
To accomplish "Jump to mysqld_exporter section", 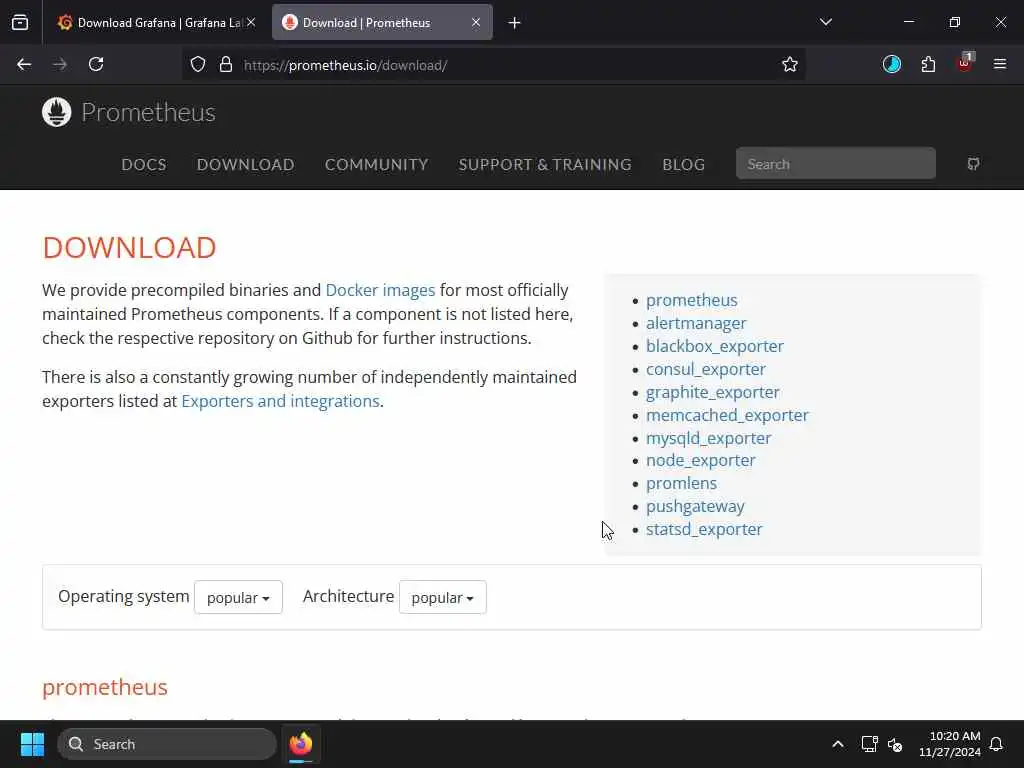I will [709, 438].
